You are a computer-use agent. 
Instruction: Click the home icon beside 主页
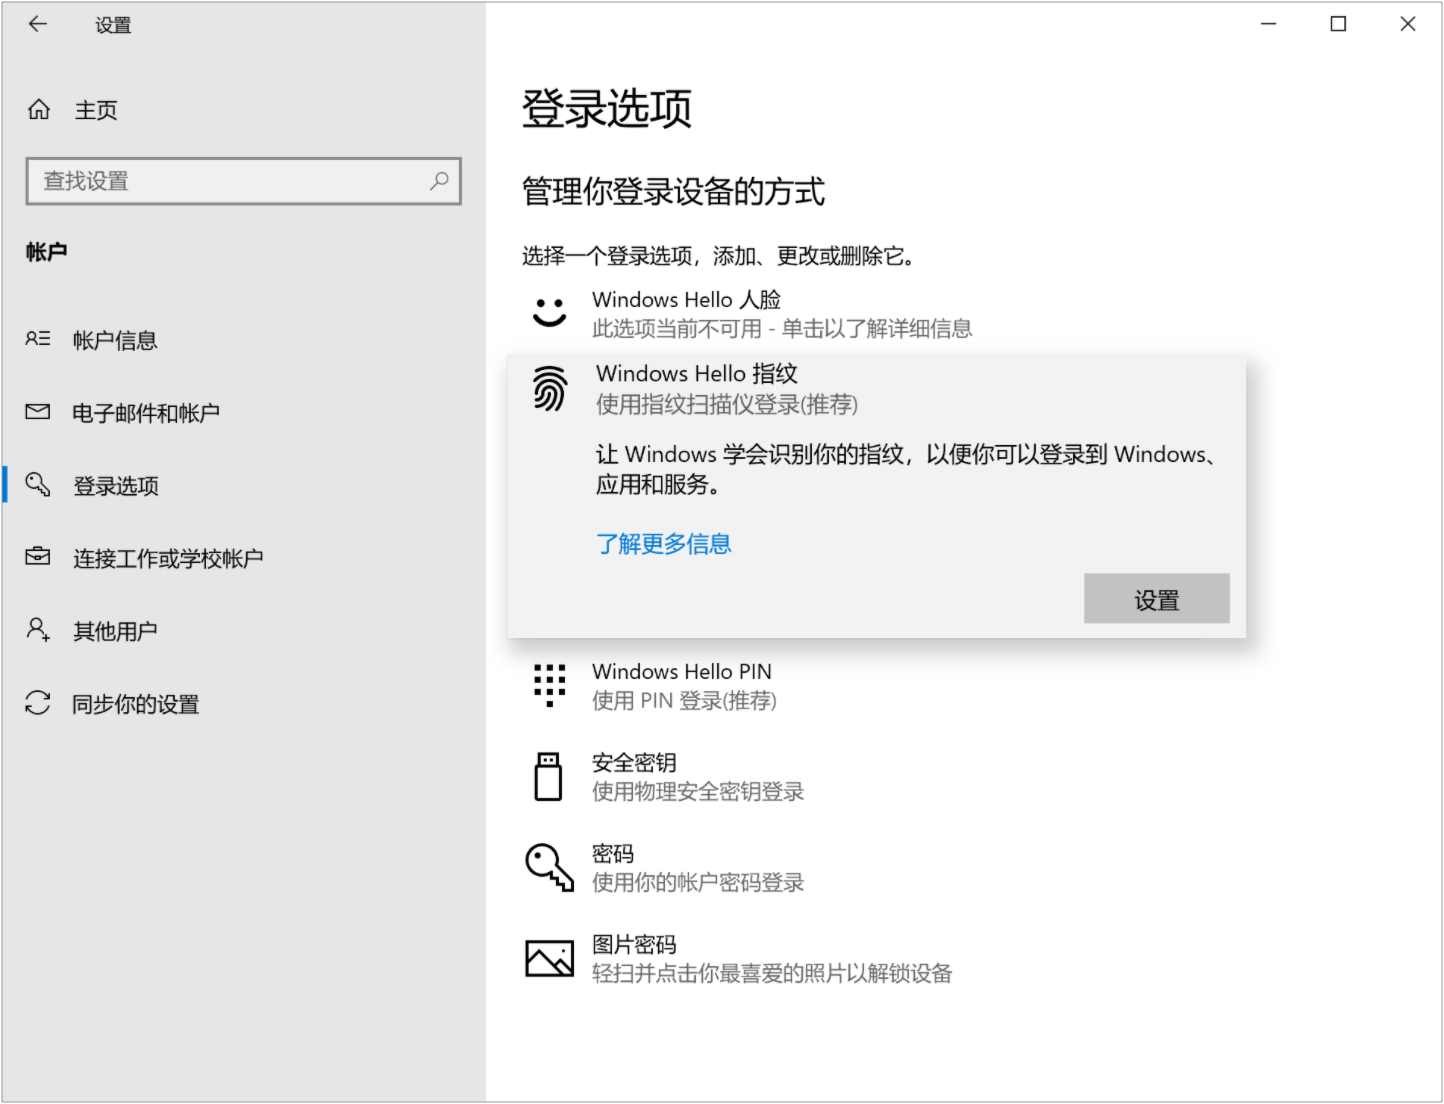point(39,110)
